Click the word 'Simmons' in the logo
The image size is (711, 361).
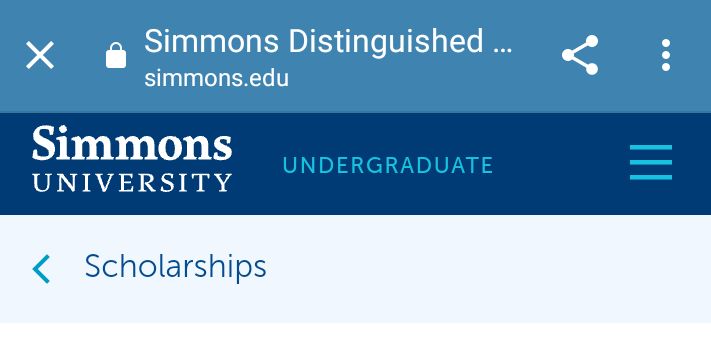tap(132, 143)
